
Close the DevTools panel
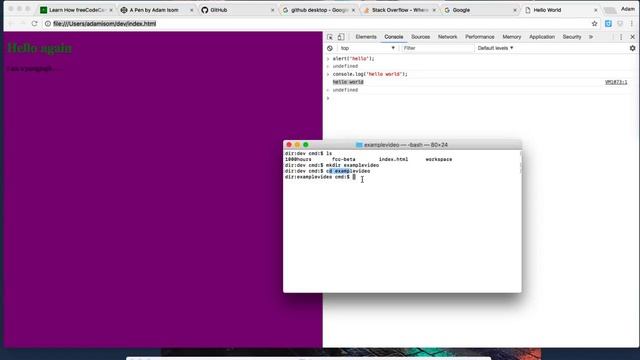click(632, 37)
